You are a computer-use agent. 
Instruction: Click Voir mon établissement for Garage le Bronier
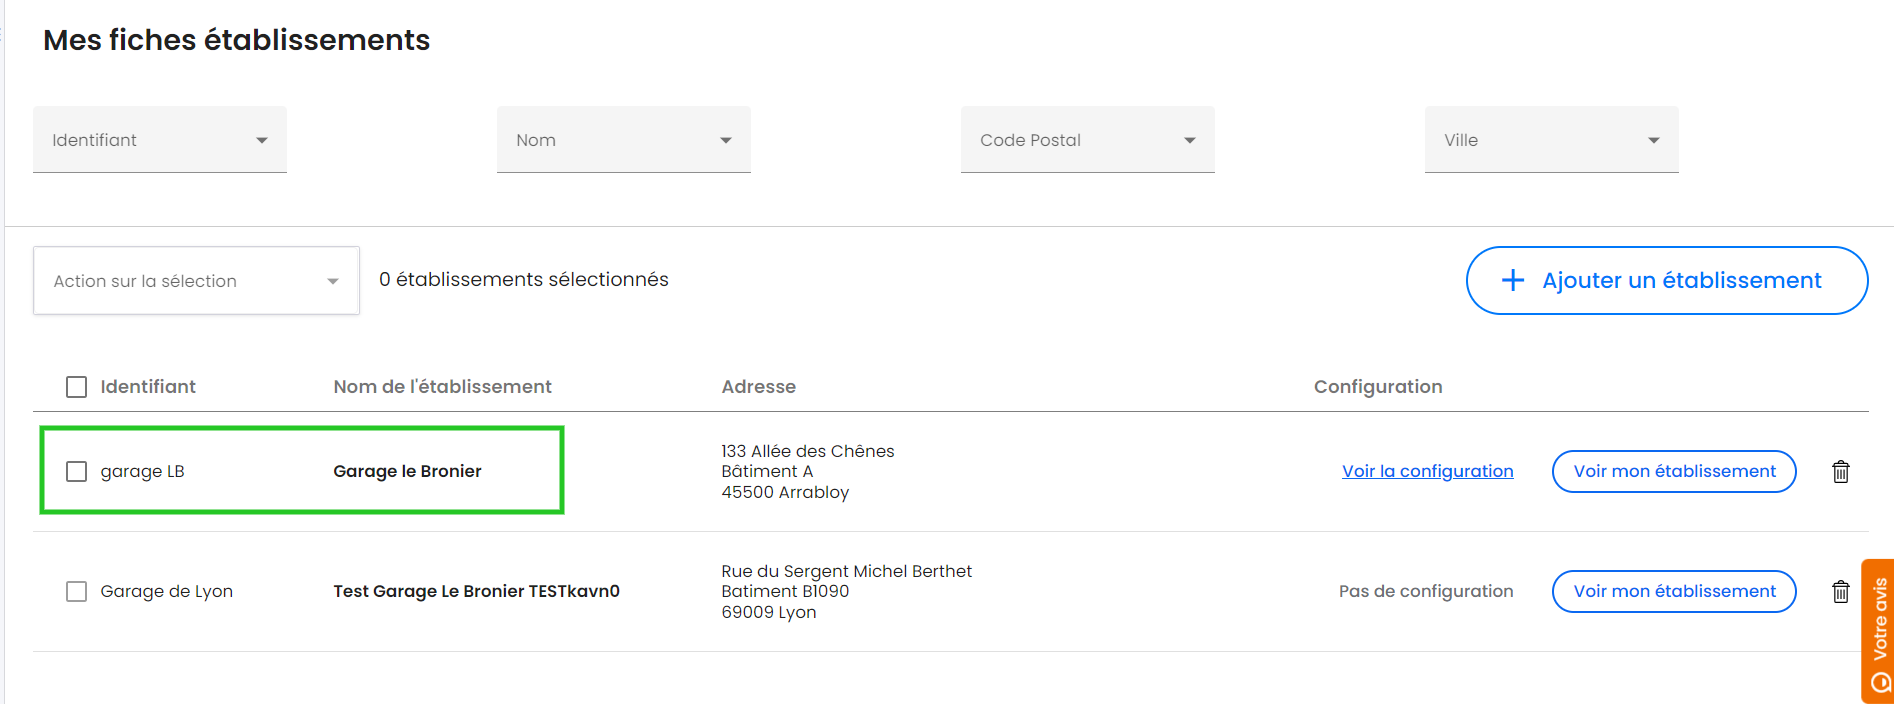(1674, 471)
